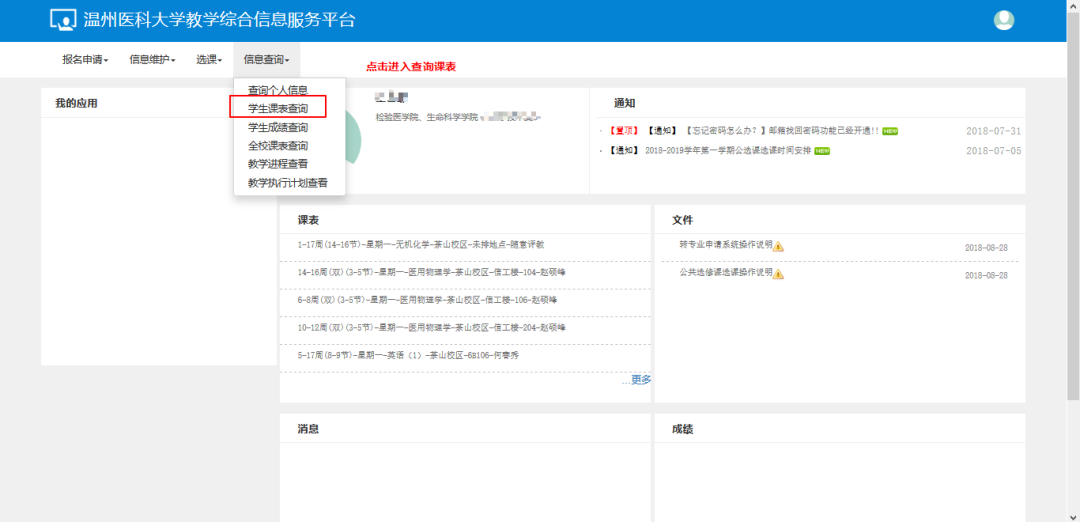The width and height of the screenshot is (1080, 522).
Task: Click the platform logo icon in header
Action: pyautogui.click(x=62, y=20)
